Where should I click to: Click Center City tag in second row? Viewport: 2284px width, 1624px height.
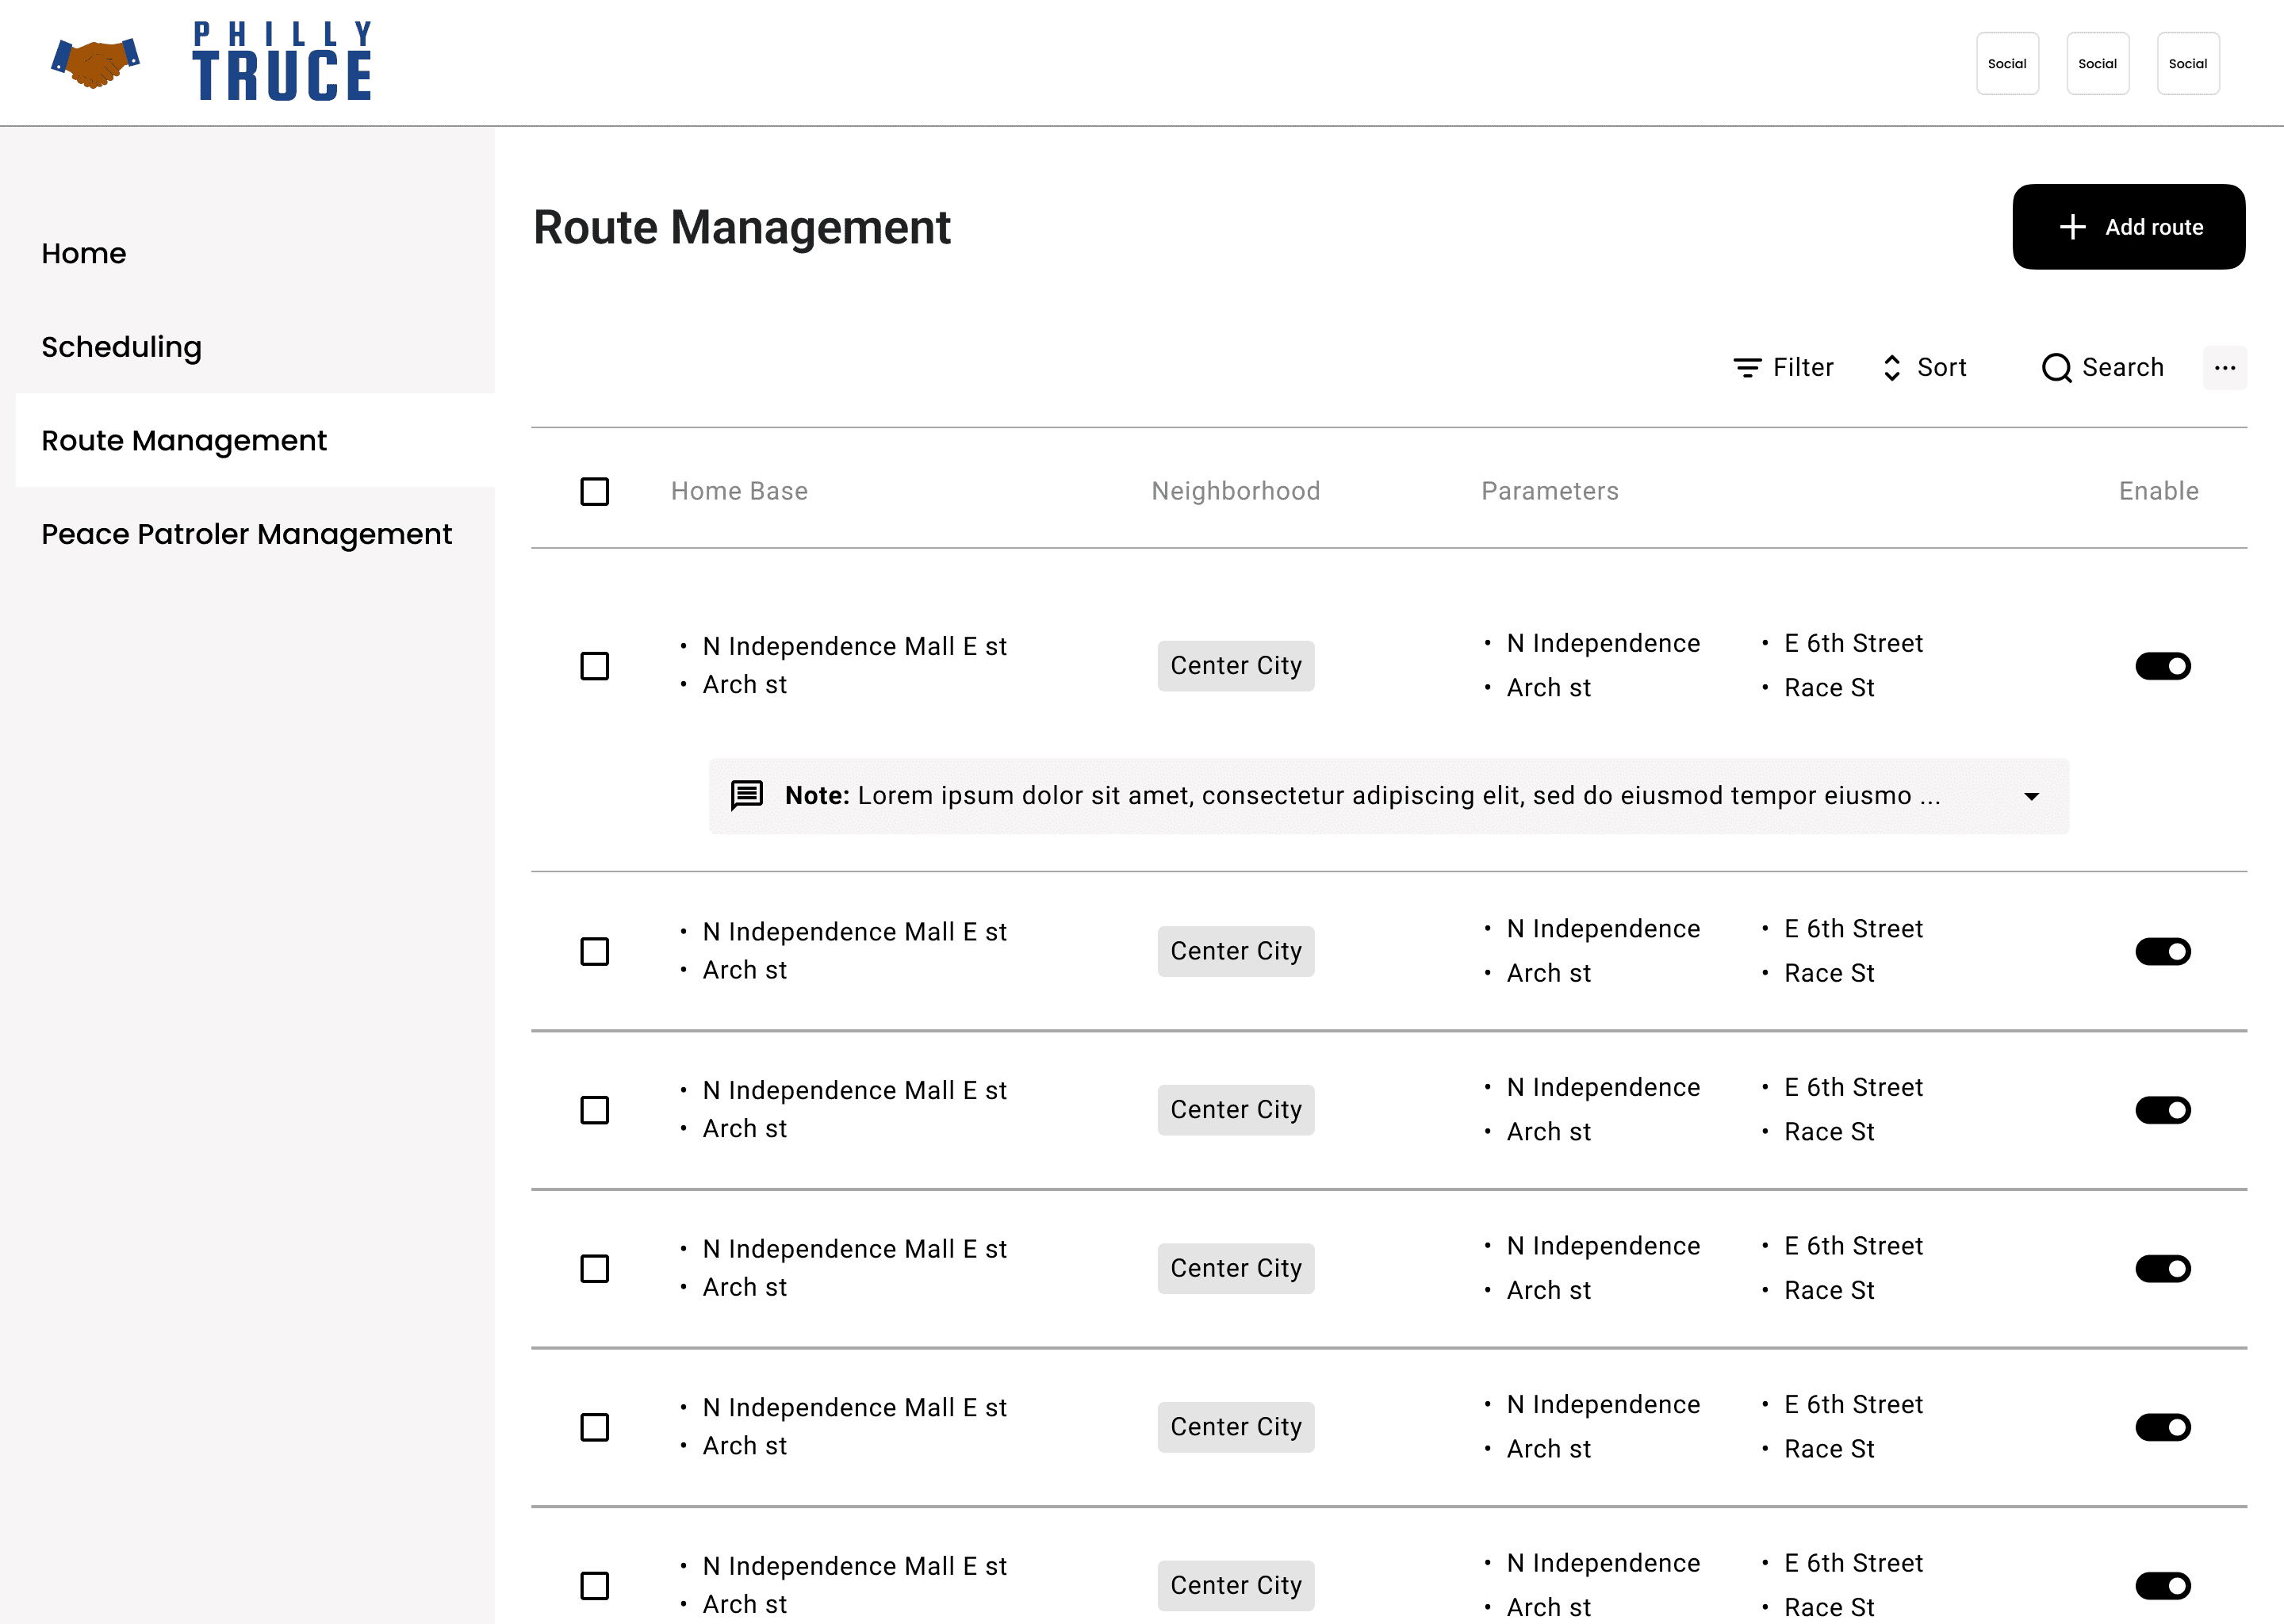pyautogui.click(x=1236, y=951)
